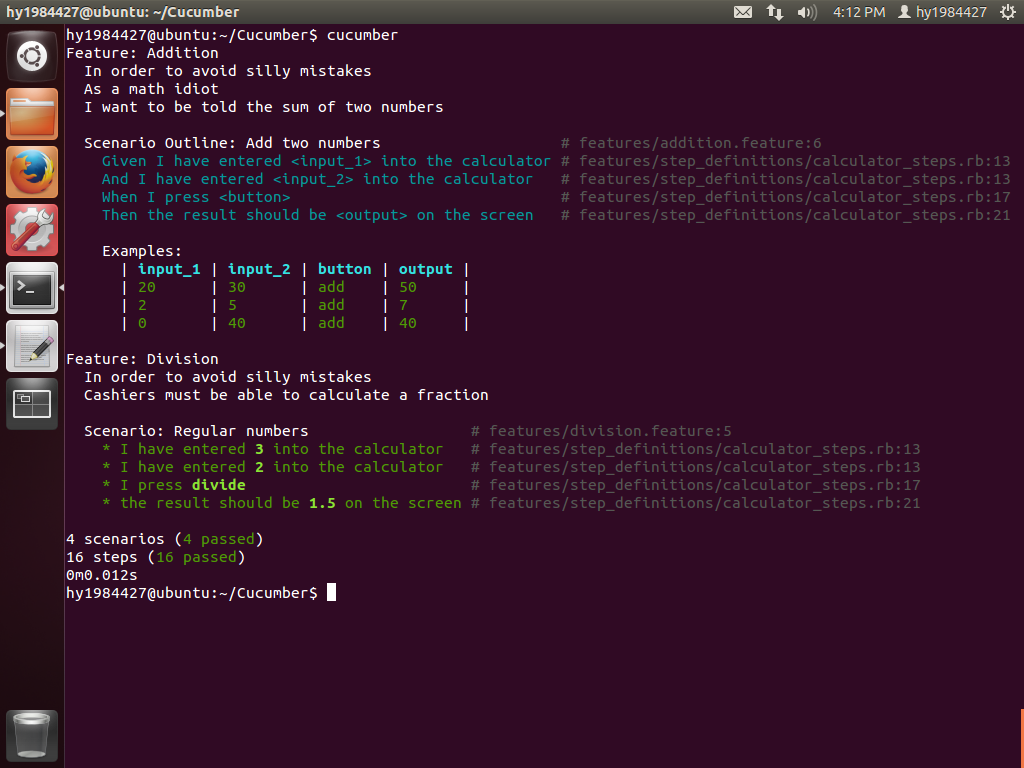Select the Terminal launcher icon
This screenshot has height=768, width=1024.
[32, 288]
